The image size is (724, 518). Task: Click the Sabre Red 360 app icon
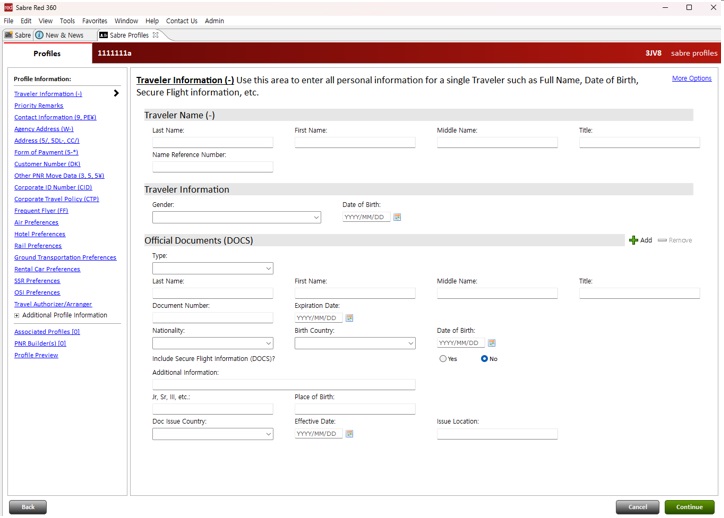click(x=8, y=7)
